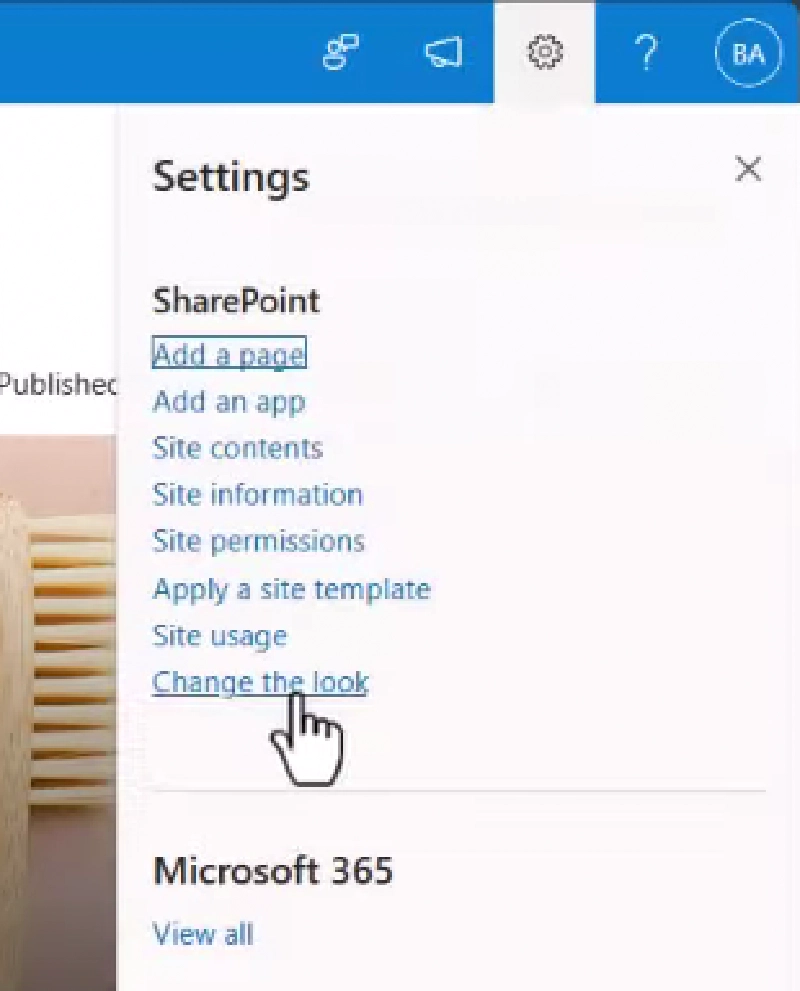This screenshot has width=800, height=991.
Task: Click Add an app
Action: [229, 401]
